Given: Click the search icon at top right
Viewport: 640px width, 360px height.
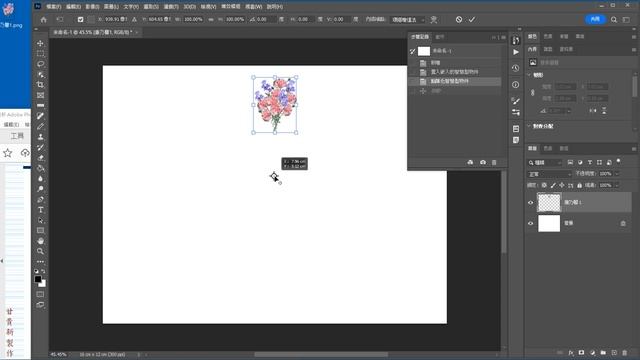Looking at the screenshot, I should coord(614,20).
